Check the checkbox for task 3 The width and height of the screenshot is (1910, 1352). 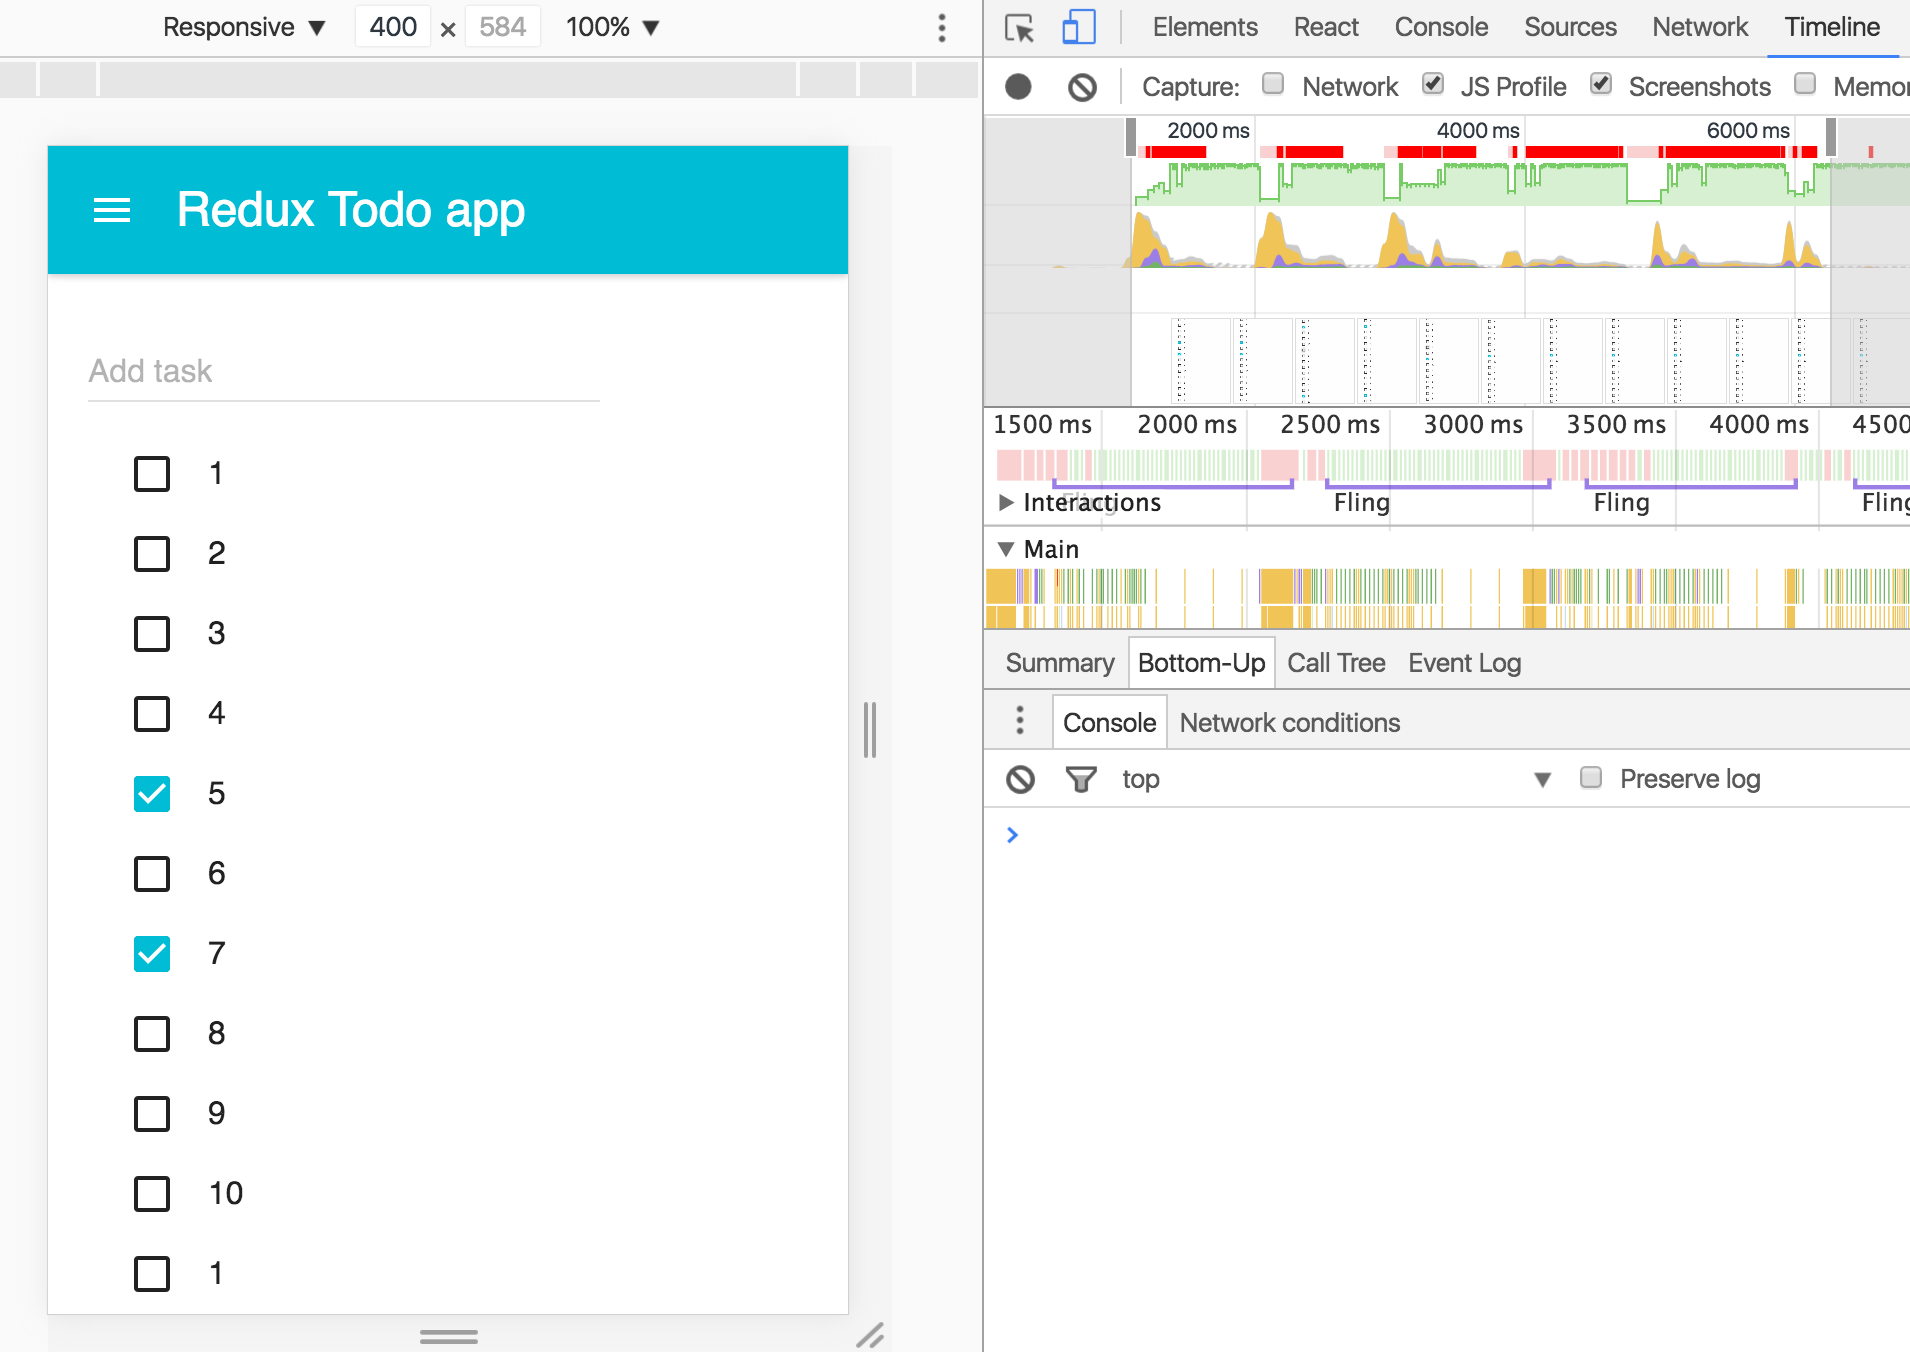152,634
